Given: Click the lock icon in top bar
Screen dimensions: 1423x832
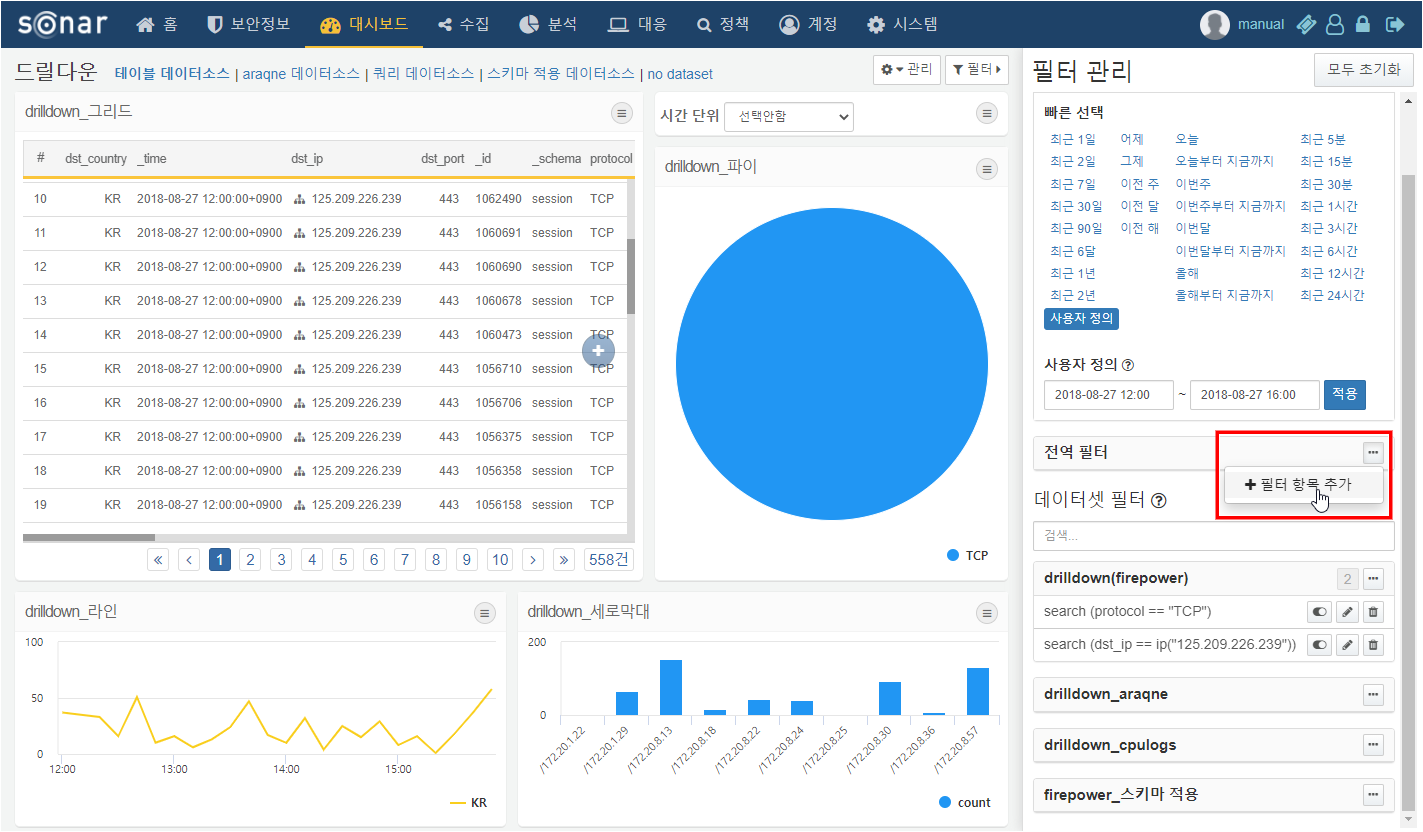Looking at the screenshot, I should 1363,24.
